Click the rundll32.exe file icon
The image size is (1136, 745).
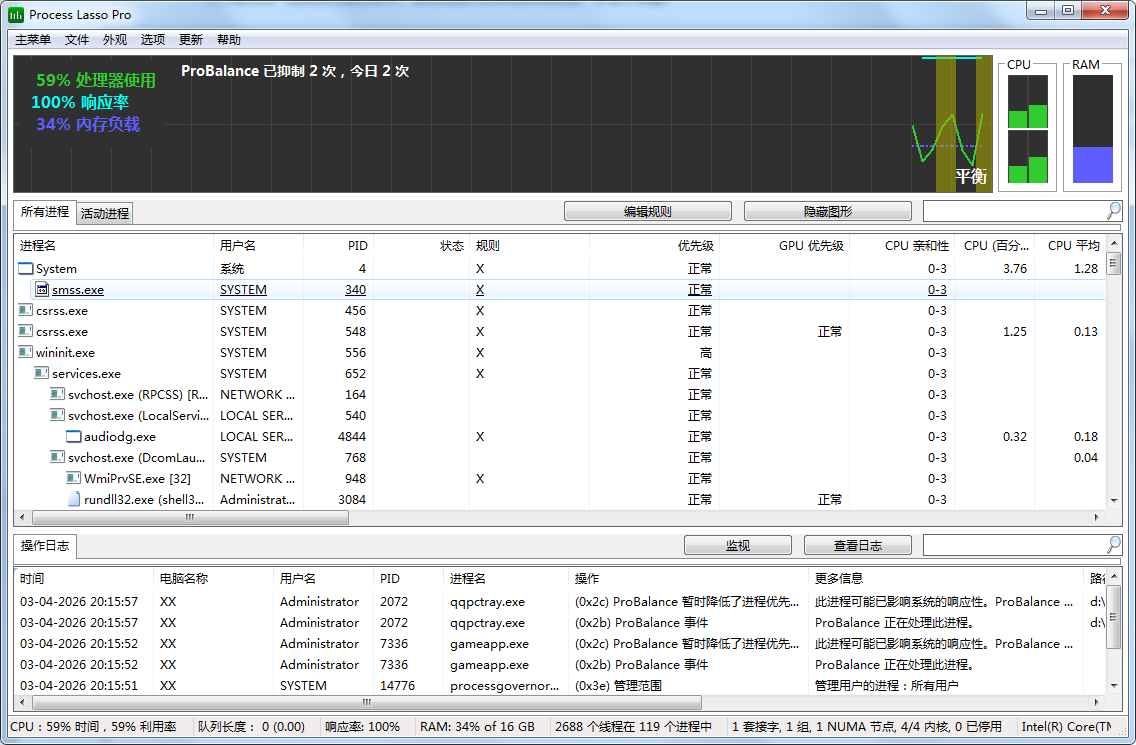pos(74,499)
